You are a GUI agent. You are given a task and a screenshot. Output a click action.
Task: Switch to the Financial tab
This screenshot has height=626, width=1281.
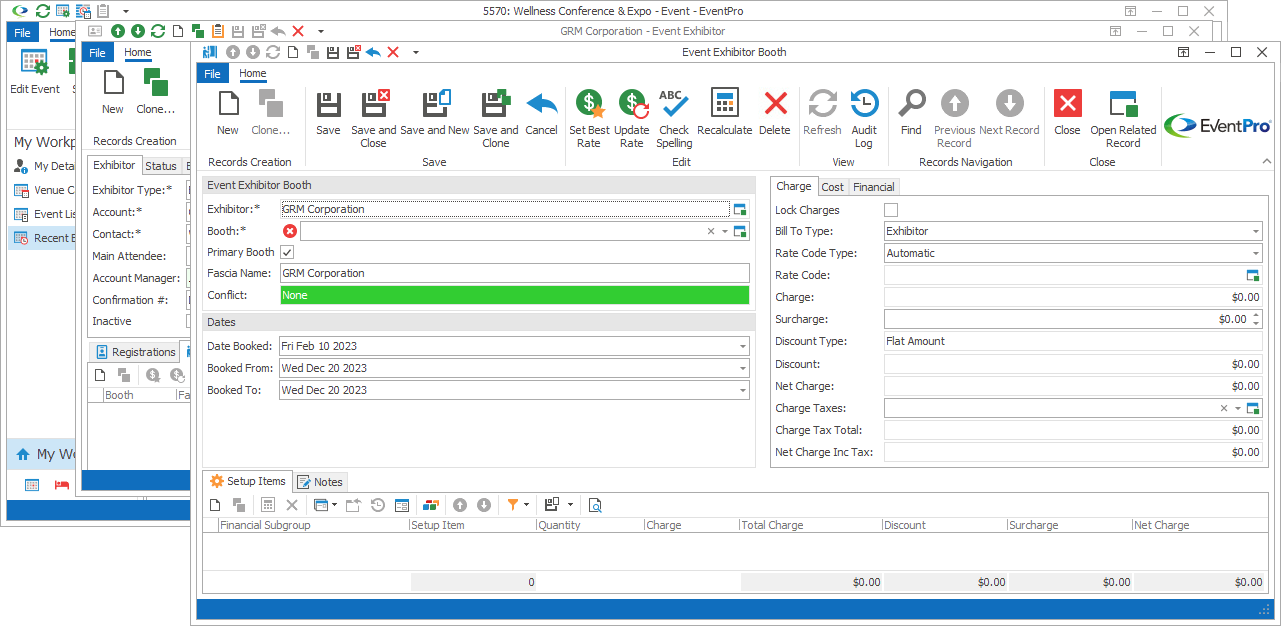pos(874,187)
